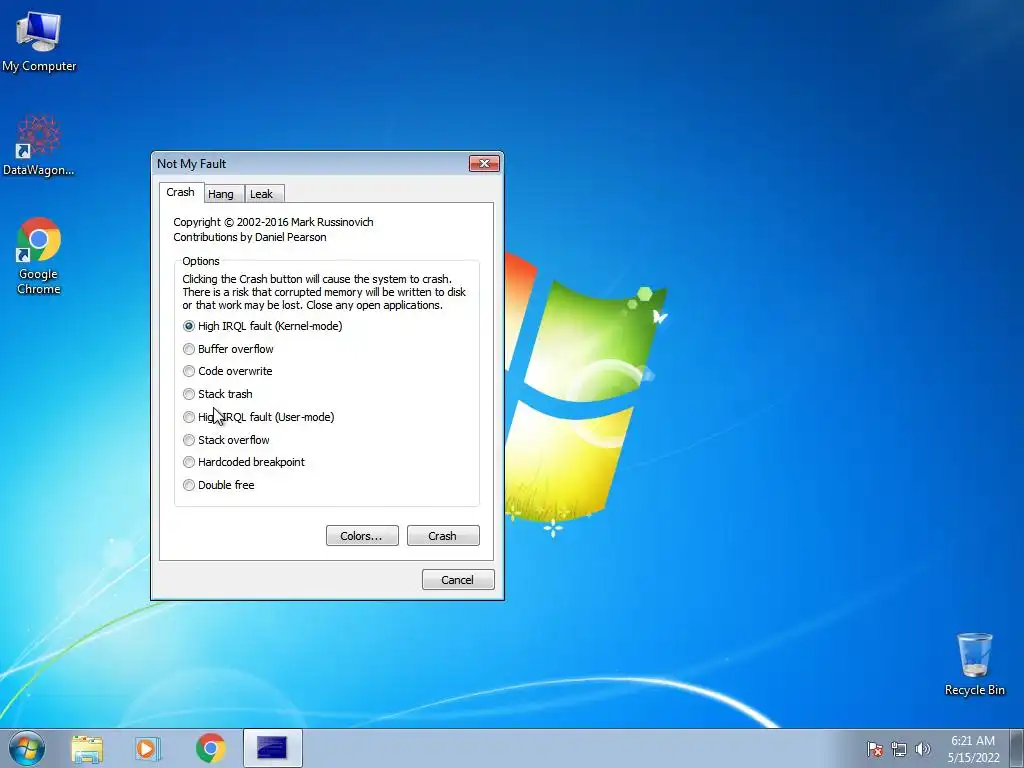Select the Buffer overflow option
Image resolution: width=1024 pixels, height=768 pixels.
coord(228,349)
